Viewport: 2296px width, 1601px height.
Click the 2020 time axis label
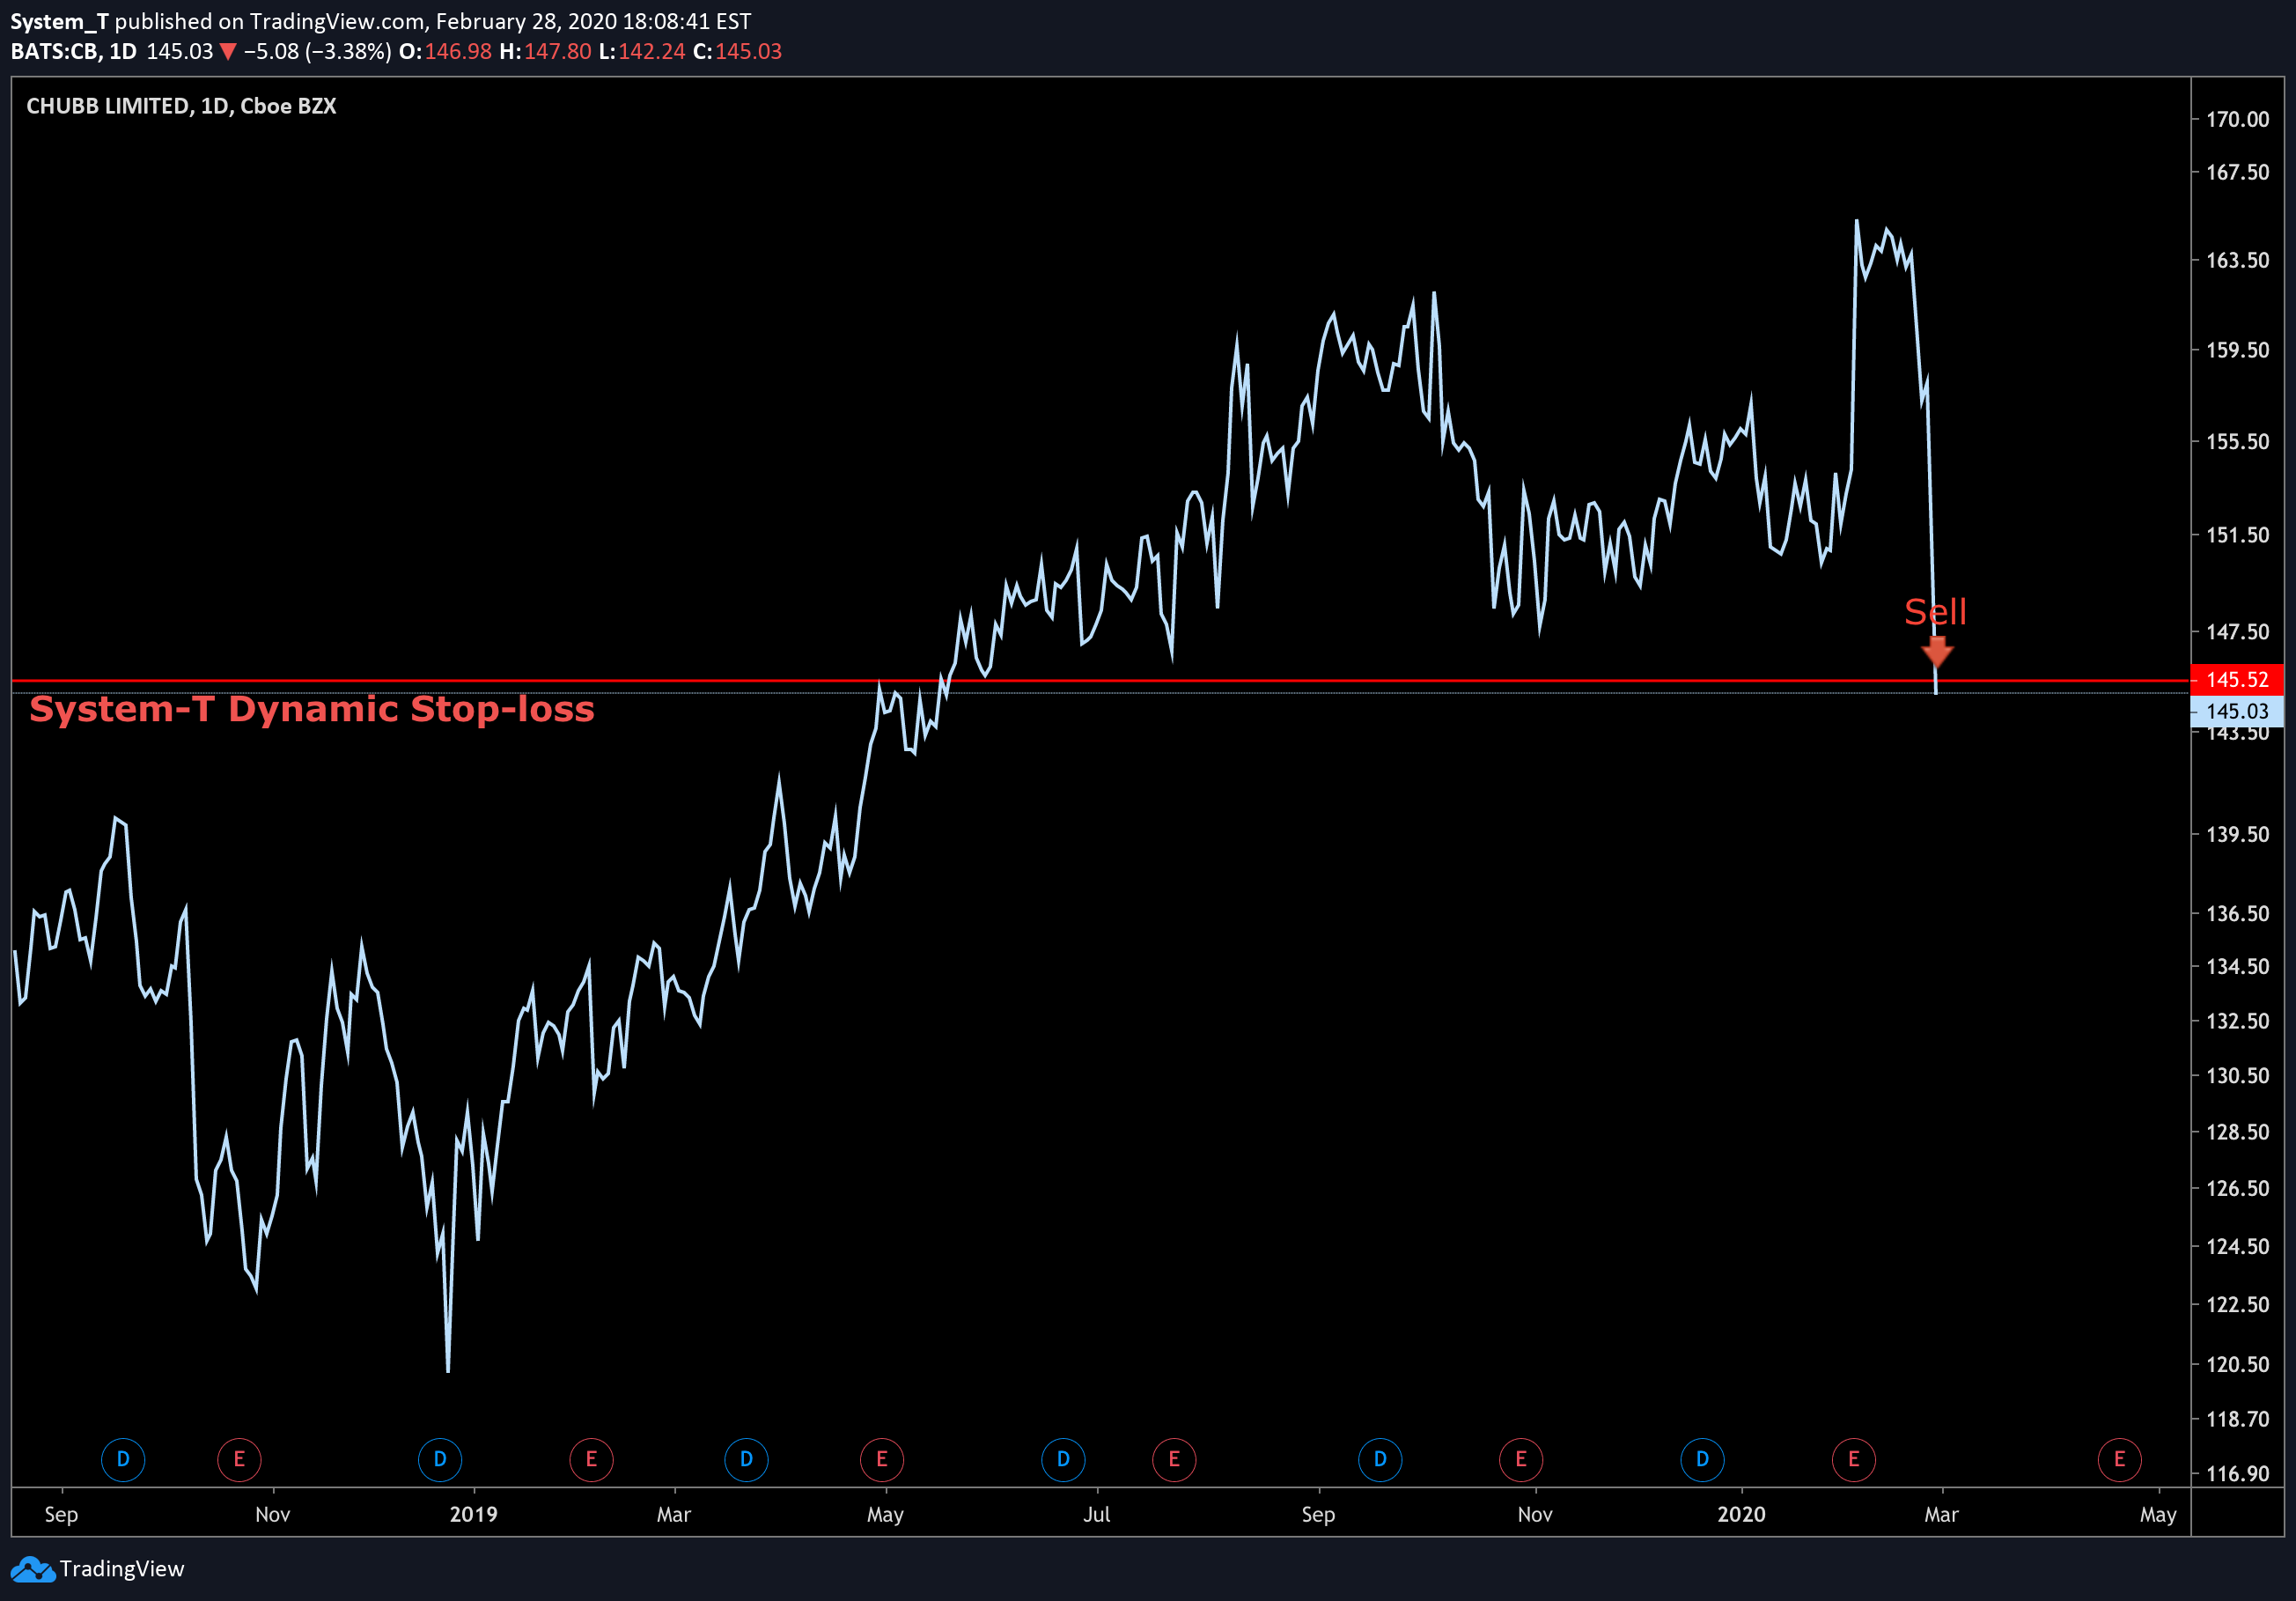(x=1741, y=1514)
